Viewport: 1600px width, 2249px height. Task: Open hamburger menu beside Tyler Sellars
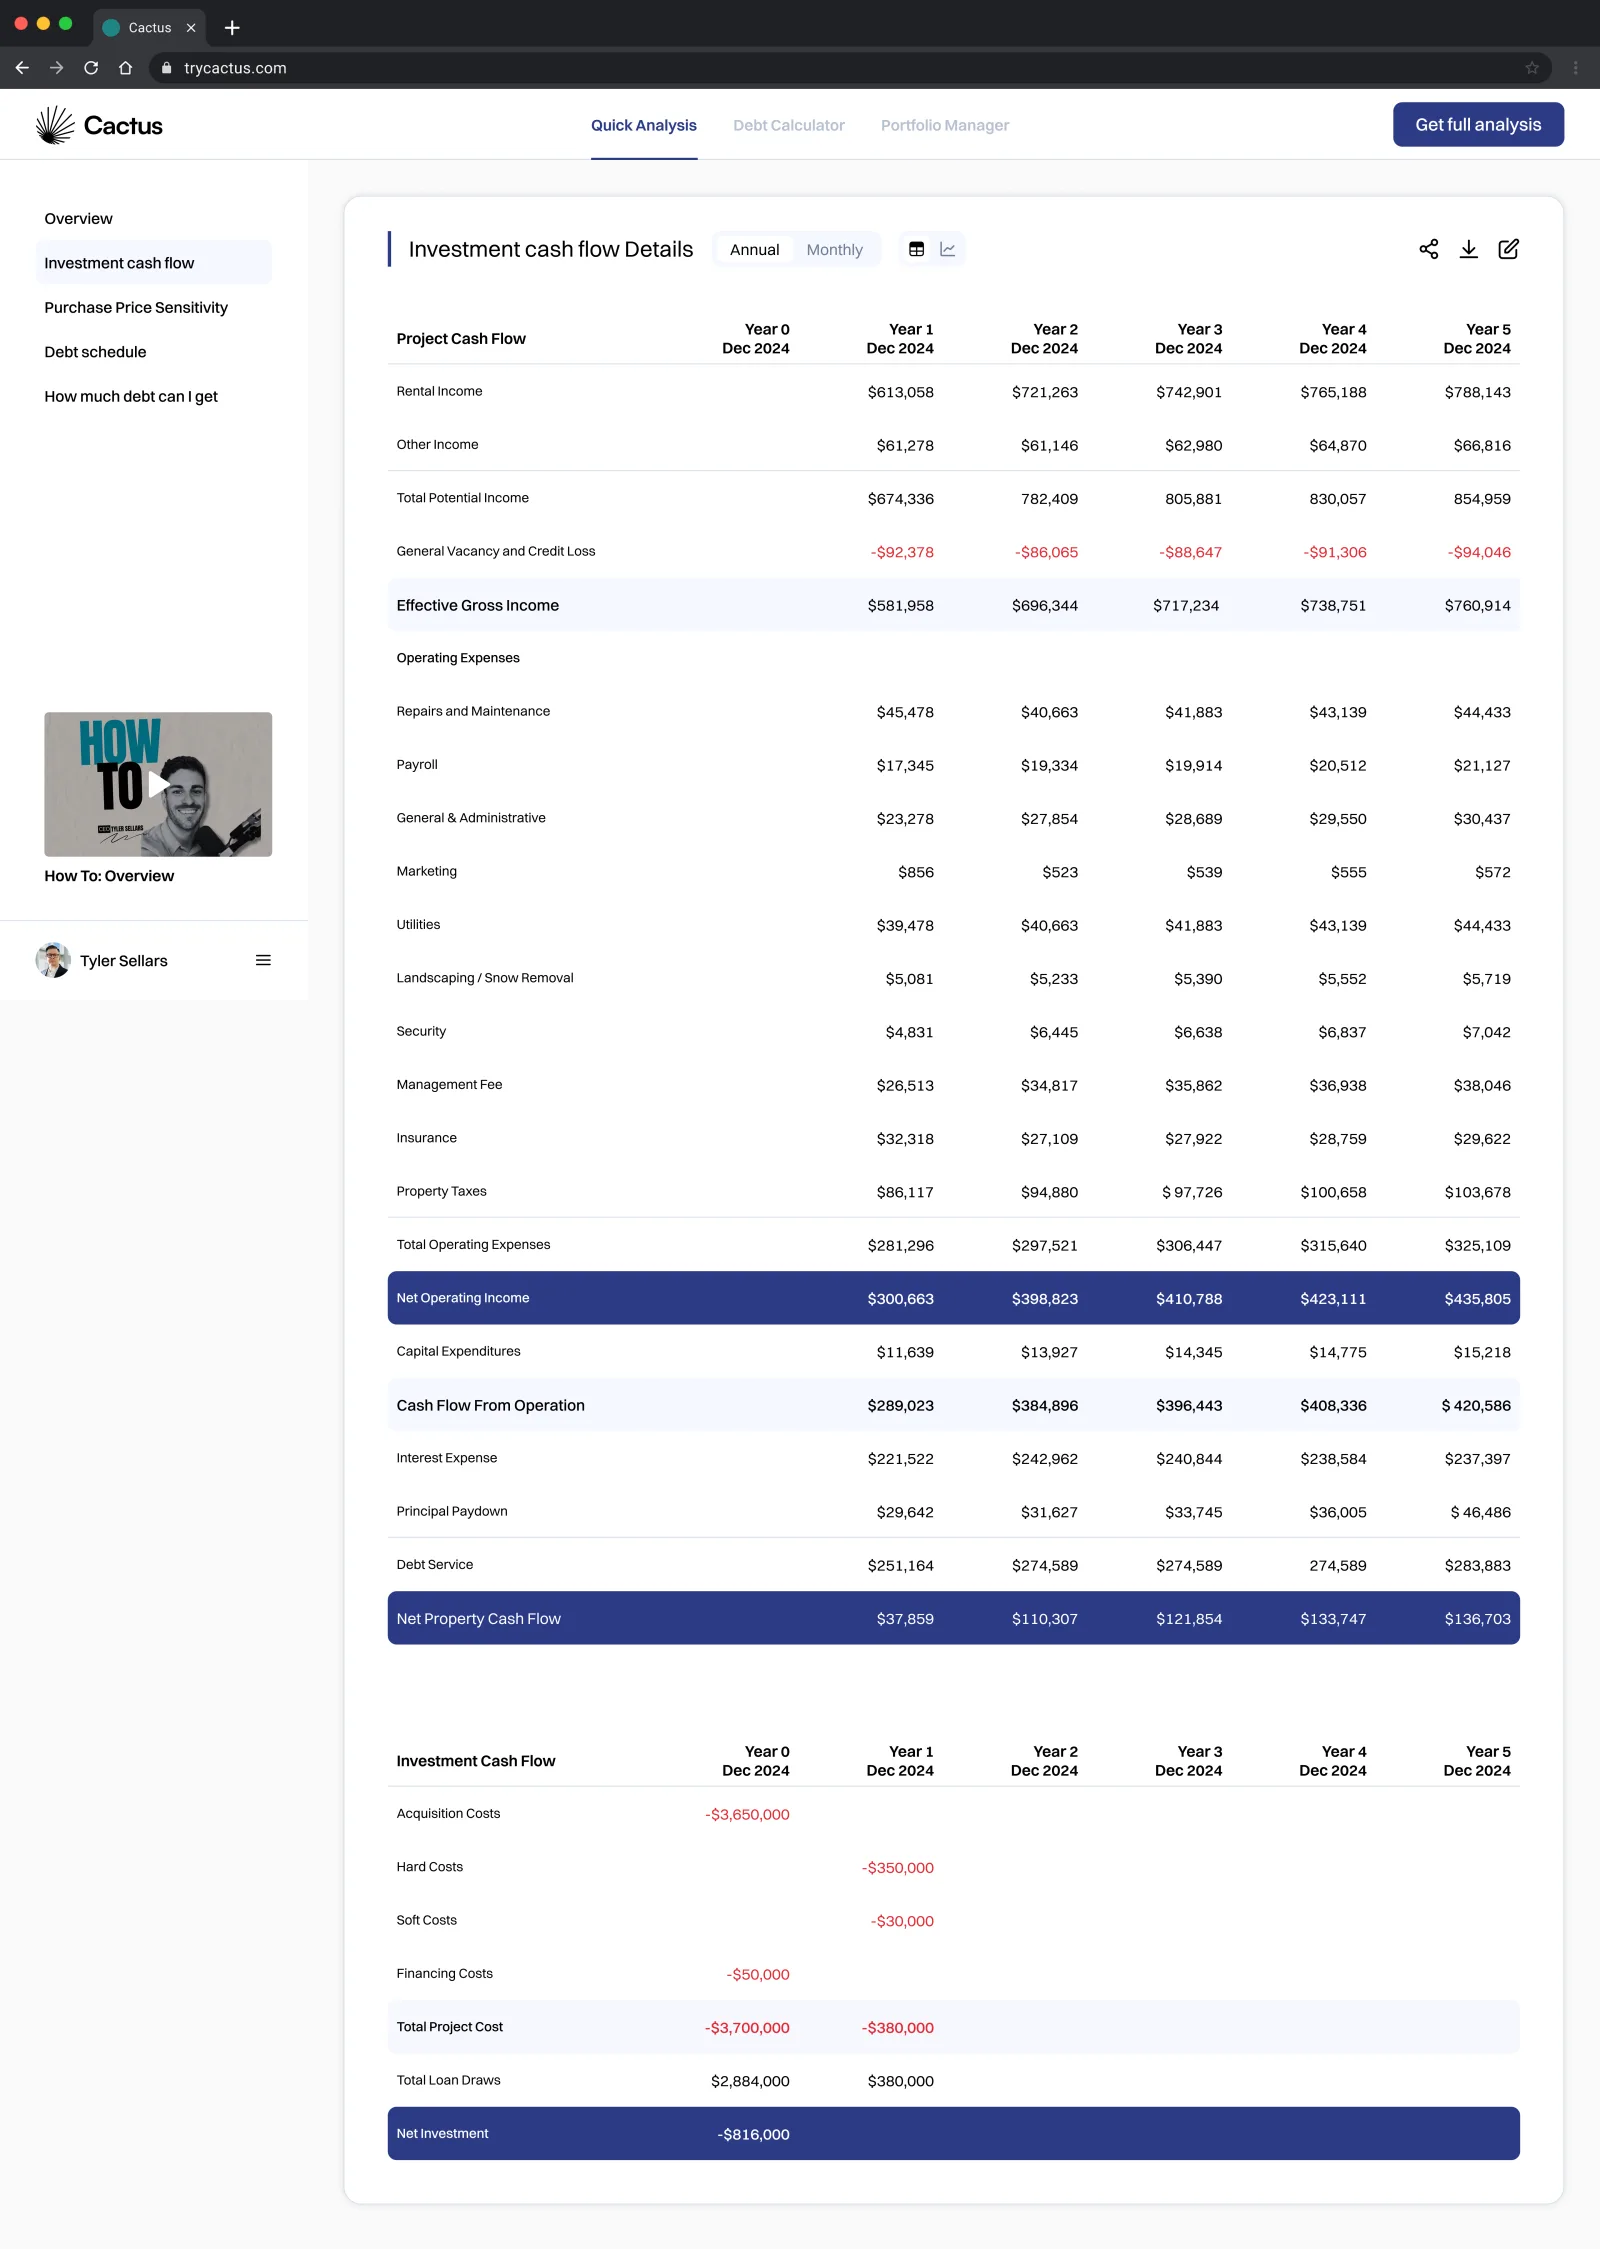coord(263,960)
